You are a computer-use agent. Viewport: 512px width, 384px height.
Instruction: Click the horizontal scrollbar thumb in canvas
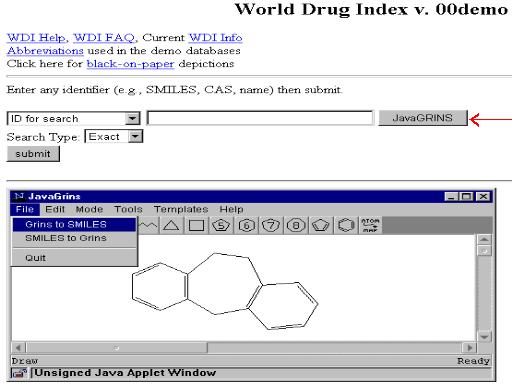pyautogui.click(x=117, y=348)
